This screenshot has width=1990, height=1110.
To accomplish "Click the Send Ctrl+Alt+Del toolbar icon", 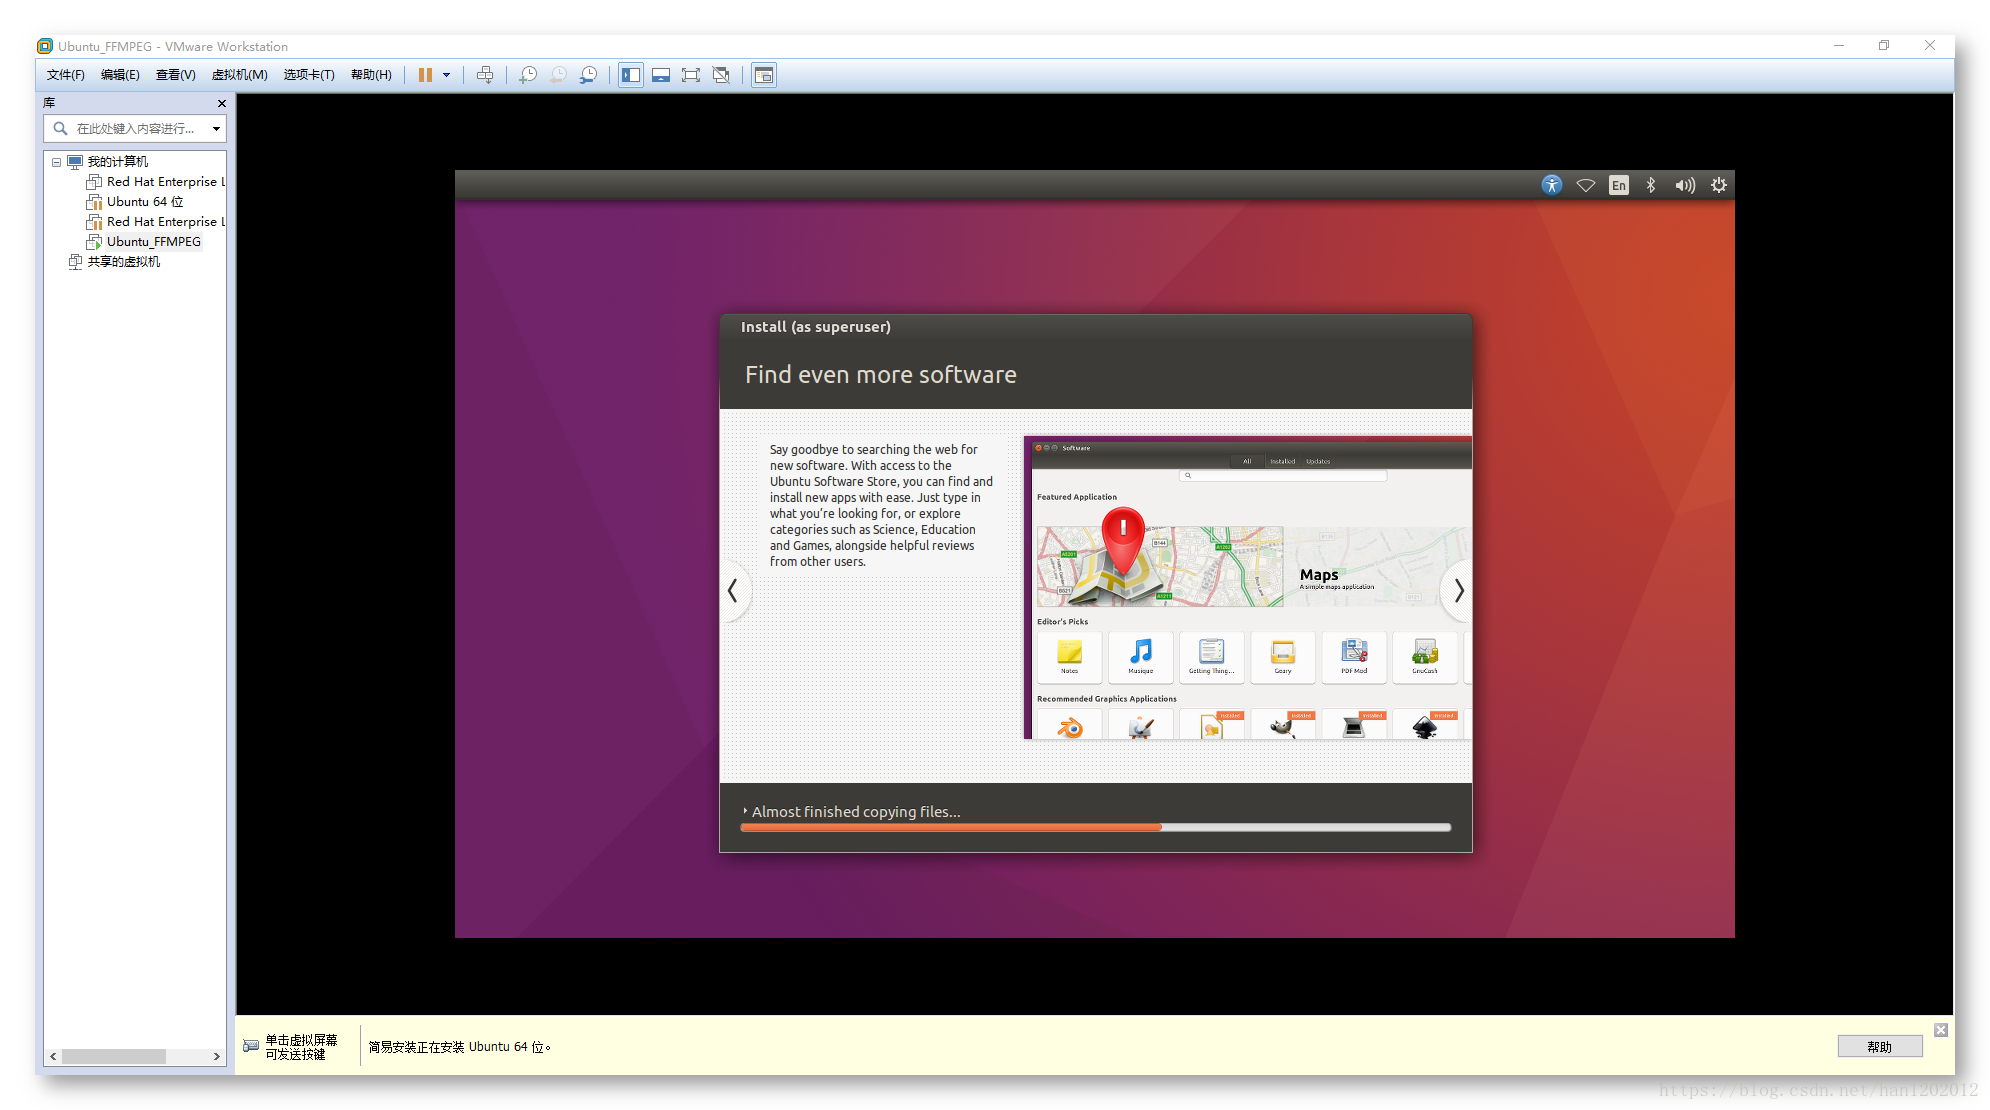I will [485, 75].
